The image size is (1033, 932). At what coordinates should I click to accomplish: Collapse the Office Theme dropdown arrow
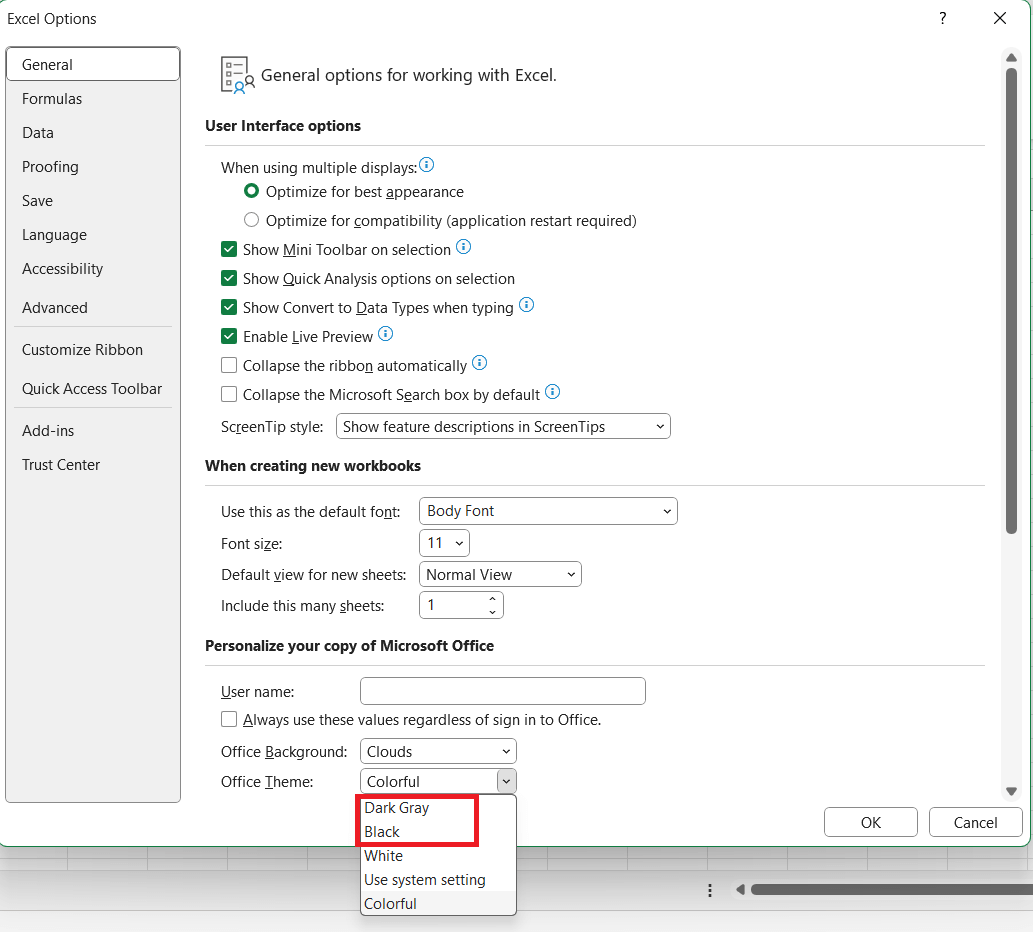(x=506, y=782)
